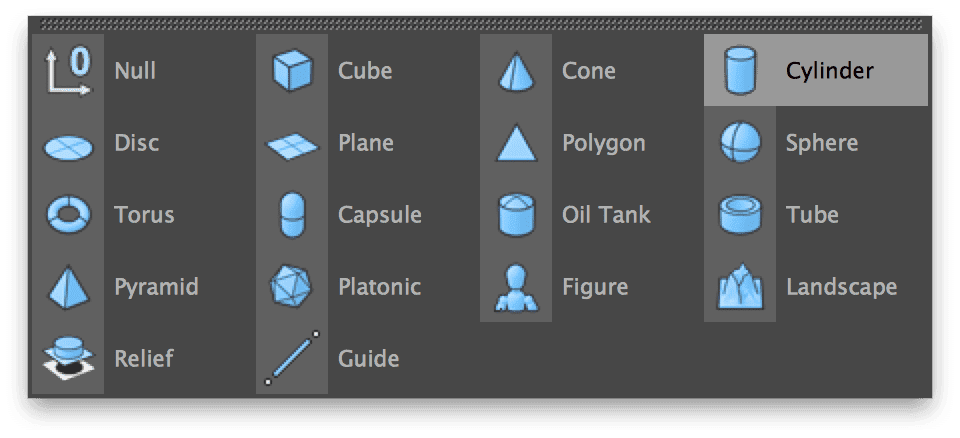Choose the Pyramid primitive icon

[68, 287]
